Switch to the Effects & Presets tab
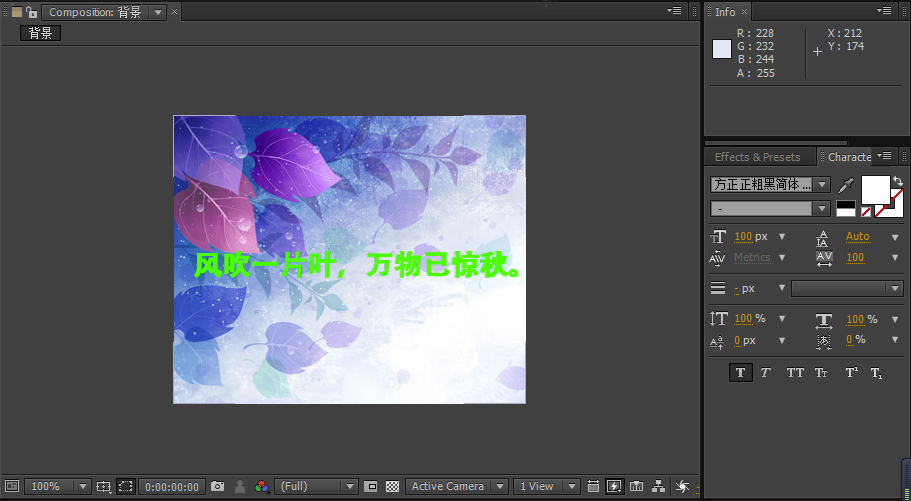This screenshot has height=501, width=911. pos(757,157)
